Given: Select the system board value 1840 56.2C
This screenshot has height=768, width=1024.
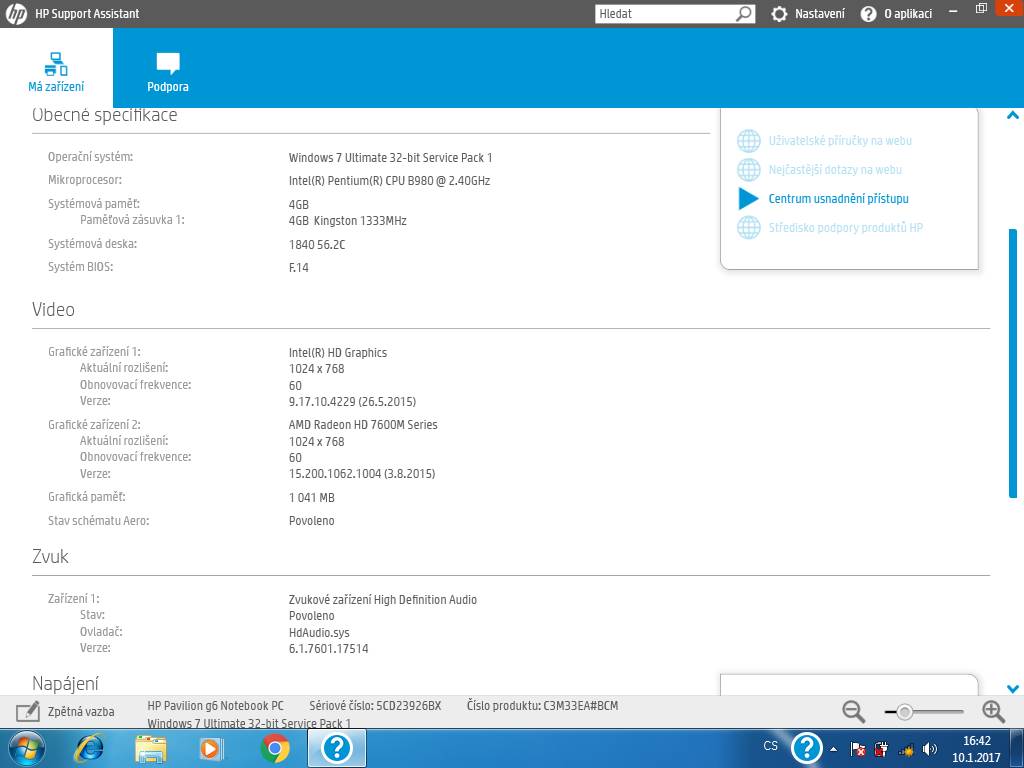Looking at the screenshot, I should (317, 244).
